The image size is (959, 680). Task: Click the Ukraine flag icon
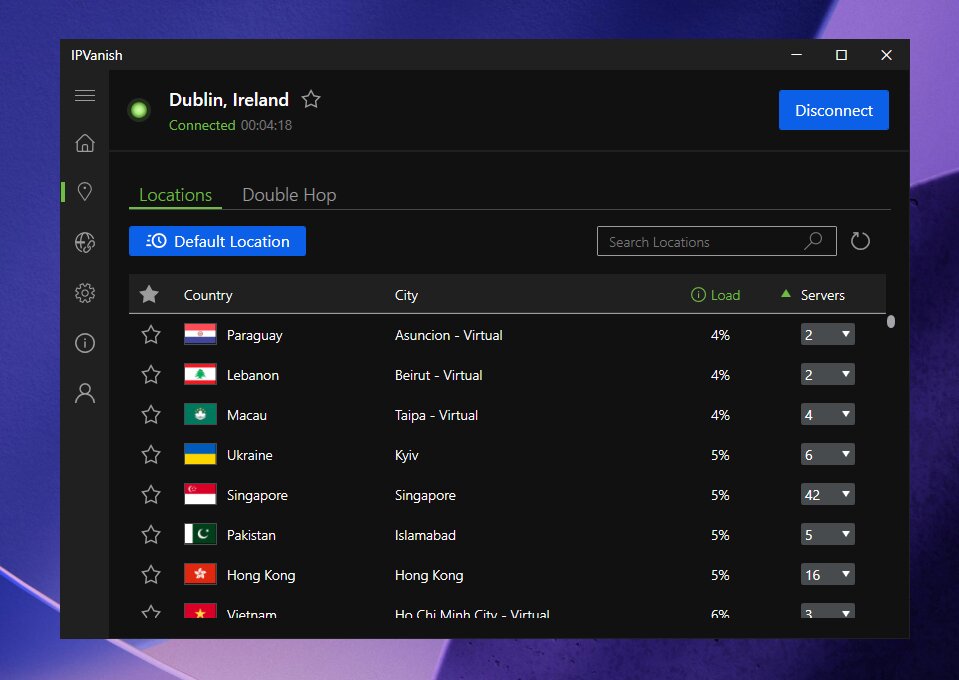(200, 454)
